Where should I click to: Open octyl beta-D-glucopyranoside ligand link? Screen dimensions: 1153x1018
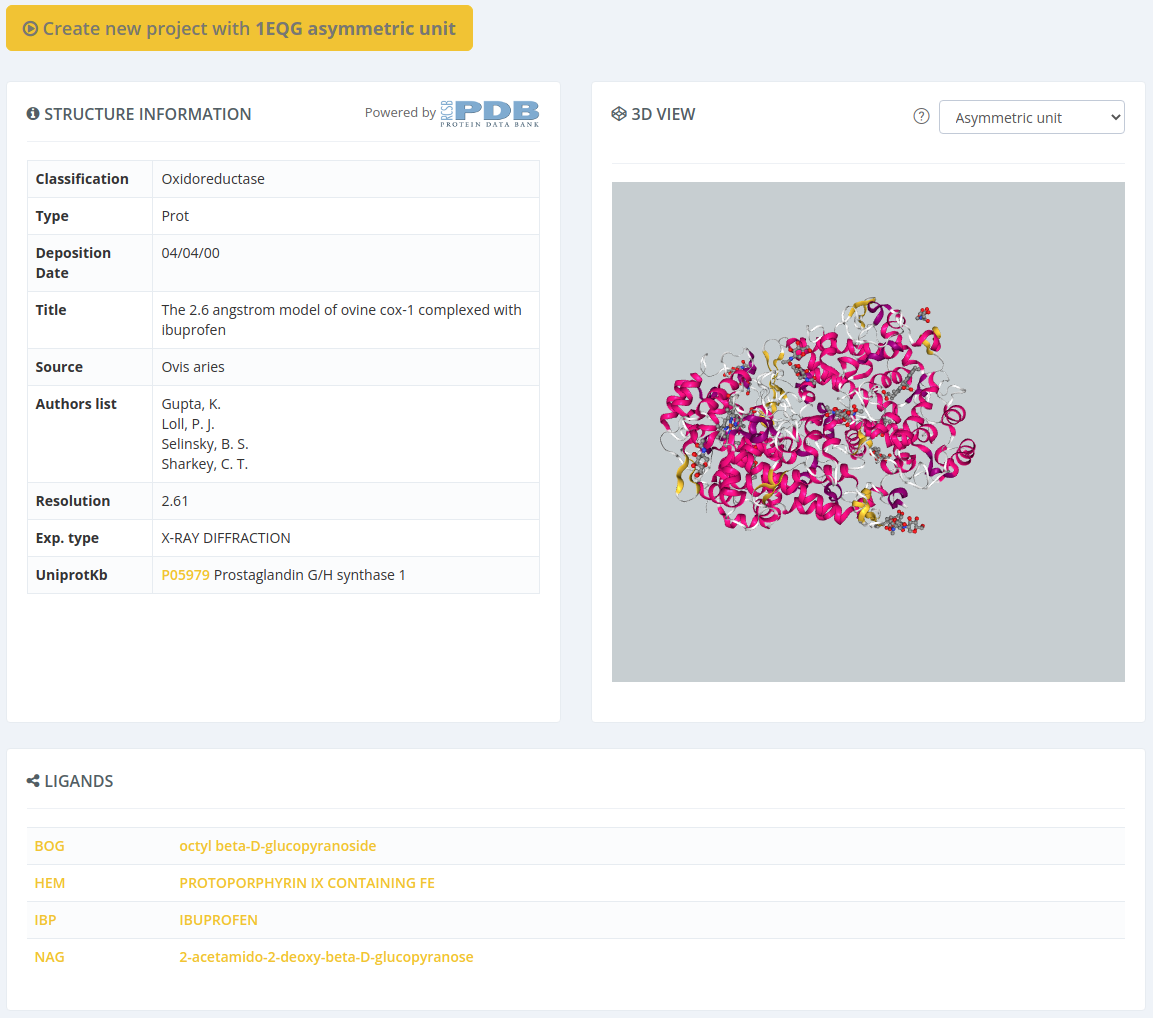[277, 846]
